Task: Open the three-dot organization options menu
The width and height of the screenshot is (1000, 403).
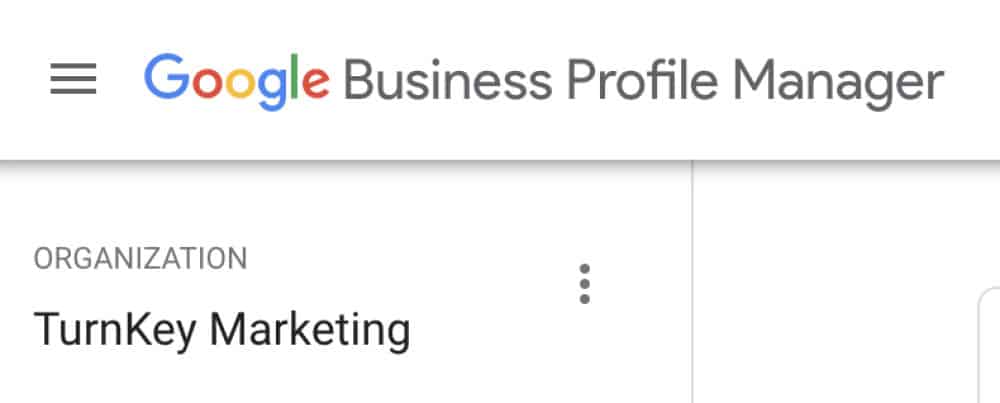Action: pyautogui.click(x=584, y=284)
